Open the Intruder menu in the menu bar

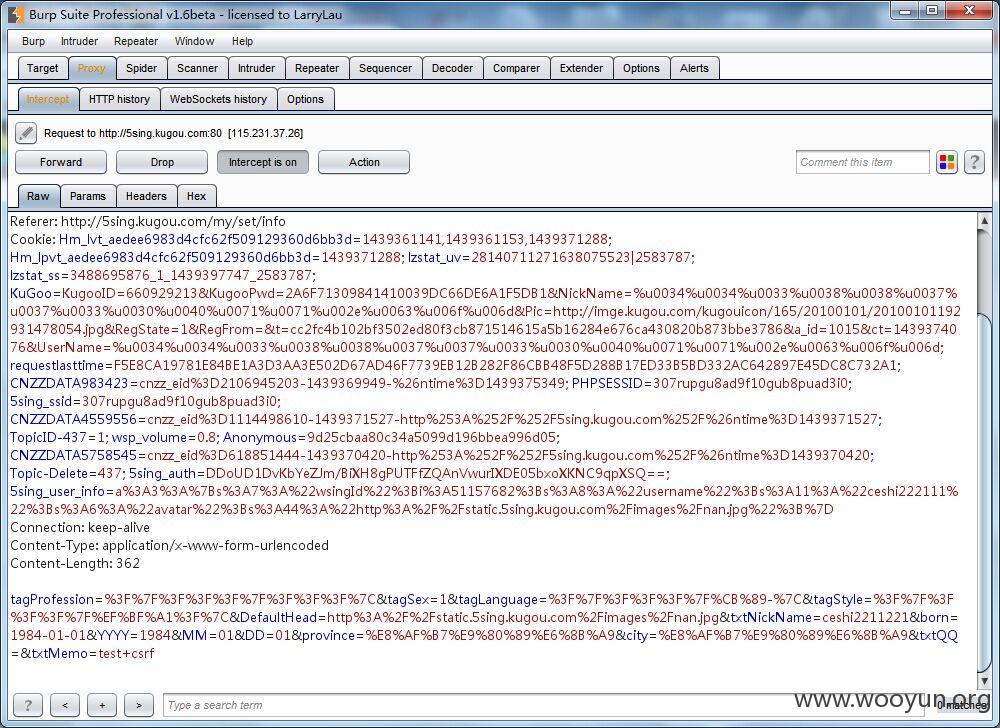pyautogui.click(x=79, y=41)
